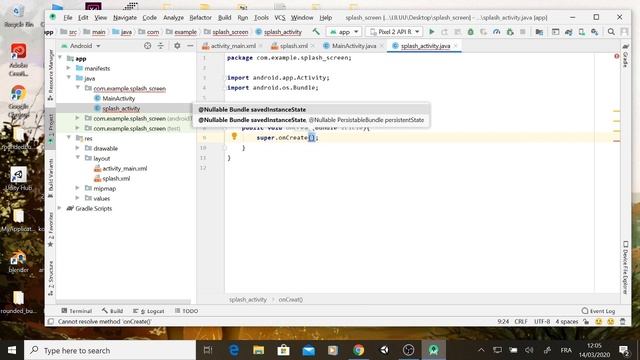Expand Gradle Scripts node
The image size is (640, 360).
click(x=60, y=208)
